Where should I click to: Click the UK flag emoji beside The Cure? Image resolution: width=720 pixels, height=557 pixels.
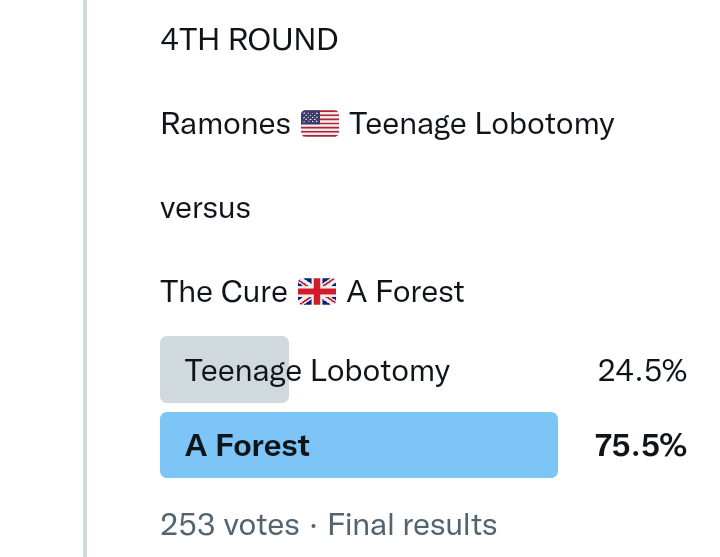tap(317, 292)
